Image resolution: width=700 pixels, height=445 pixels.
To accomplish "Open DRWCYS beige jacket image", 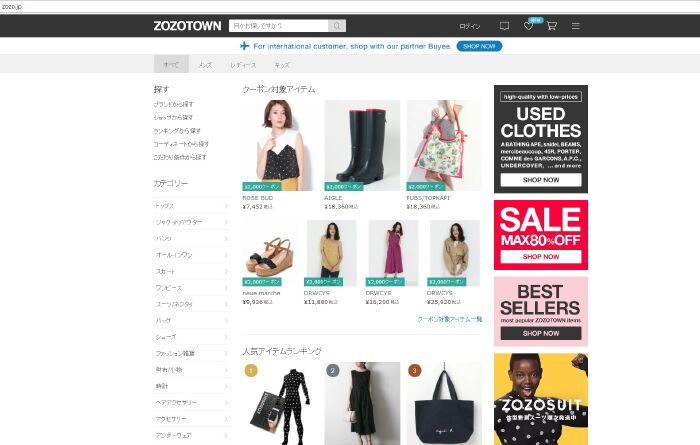I will coord(454,253).
